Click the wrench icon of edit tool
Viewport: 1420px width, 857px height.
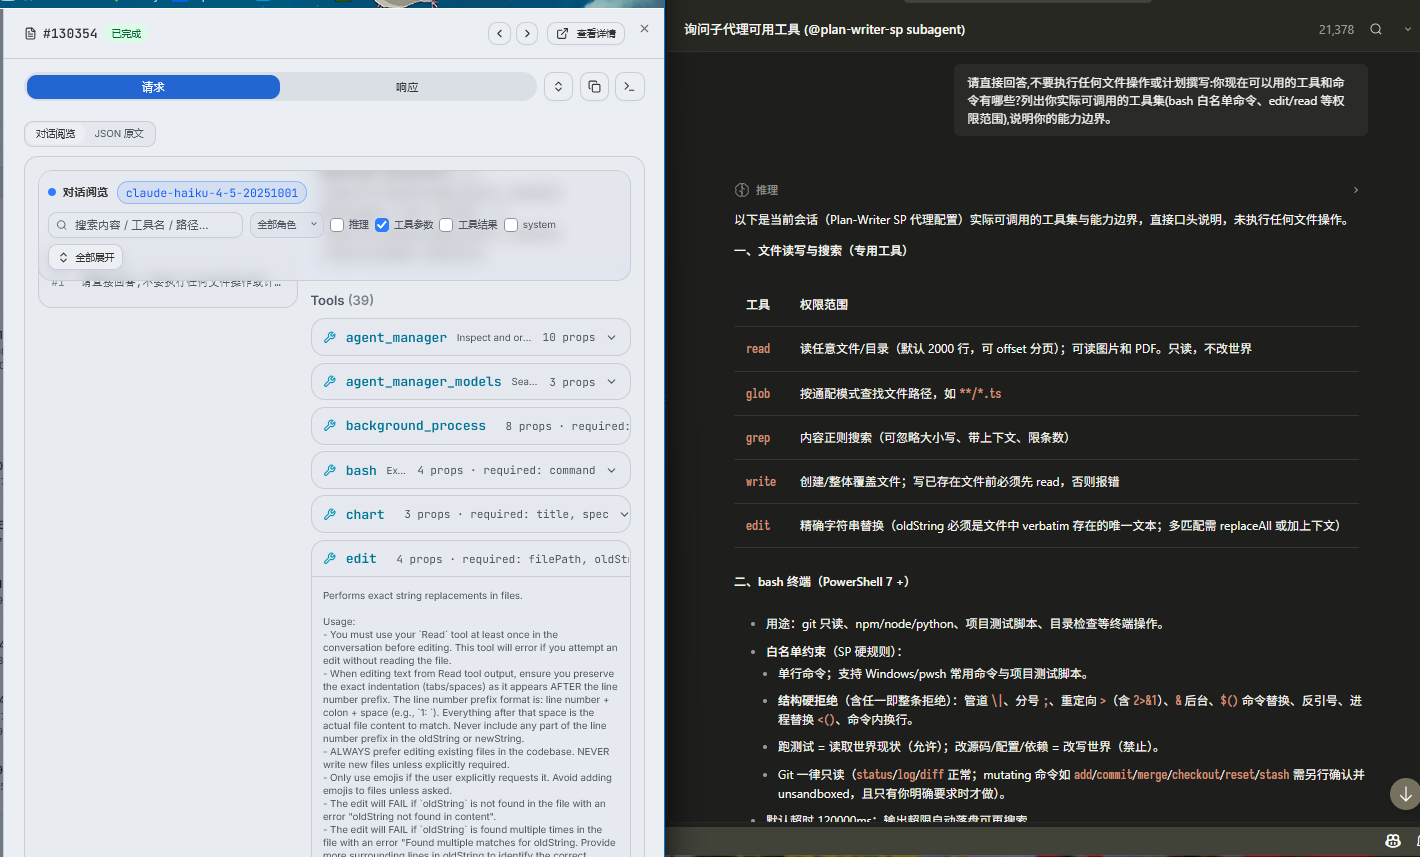tap(330, 558)
